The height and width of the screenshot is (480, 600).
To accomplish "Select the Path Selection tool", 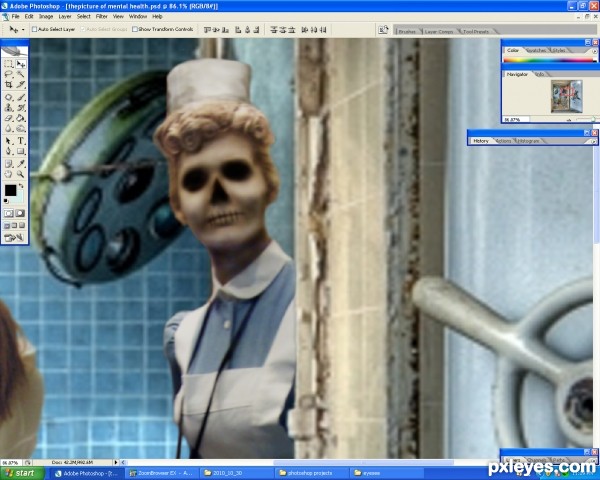I will 9,141.
